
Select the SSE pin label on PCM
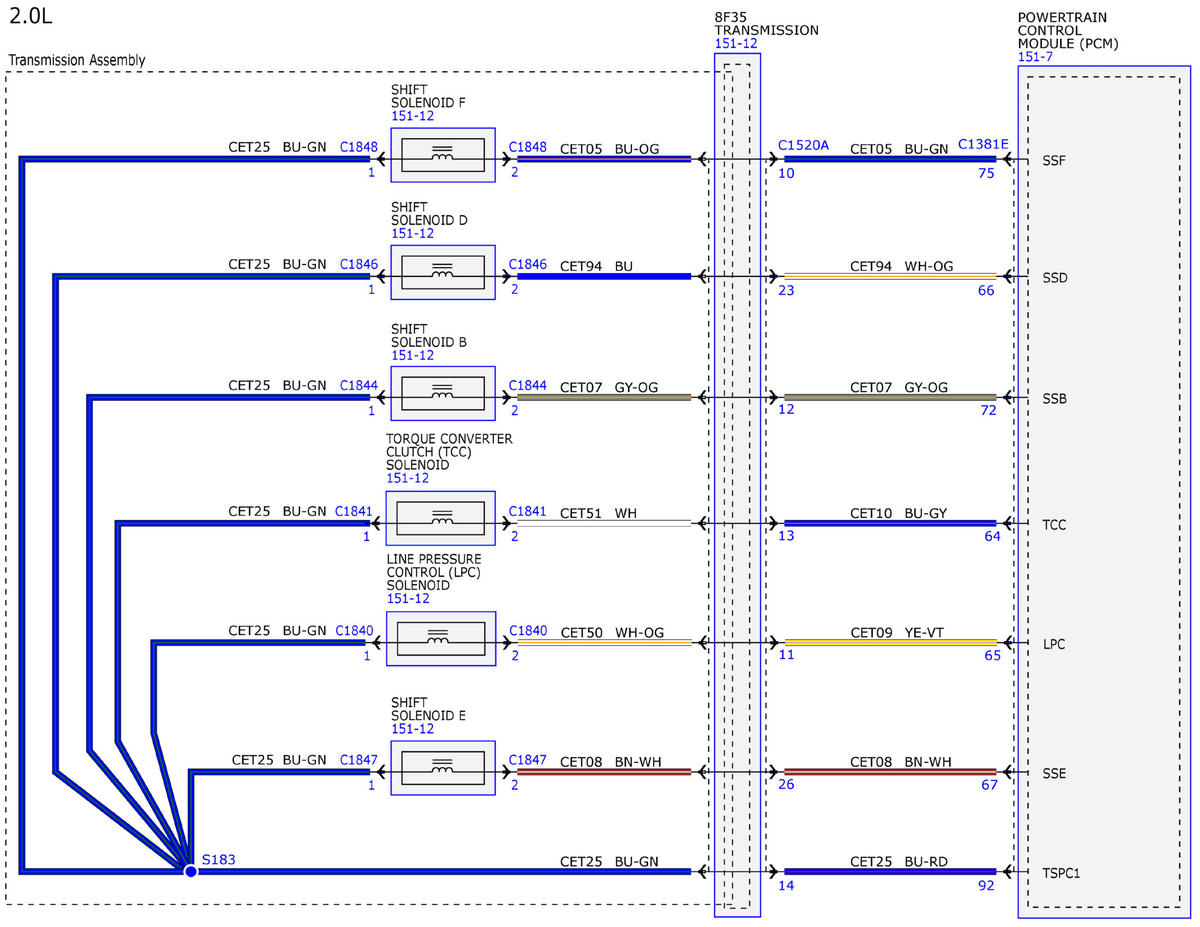click(x=1054, y=774)
